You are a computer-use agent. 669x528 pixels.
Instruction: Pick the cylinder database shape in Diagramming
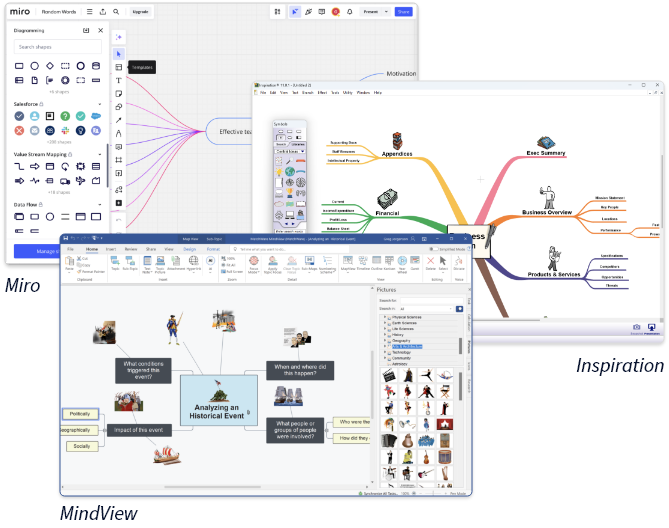96,66
